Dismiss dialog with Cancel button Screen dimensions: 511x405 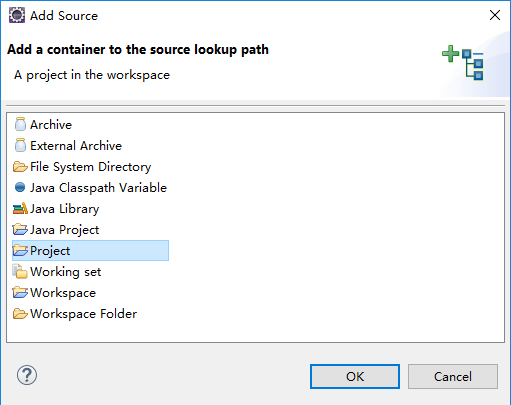(x=453, y=376)
